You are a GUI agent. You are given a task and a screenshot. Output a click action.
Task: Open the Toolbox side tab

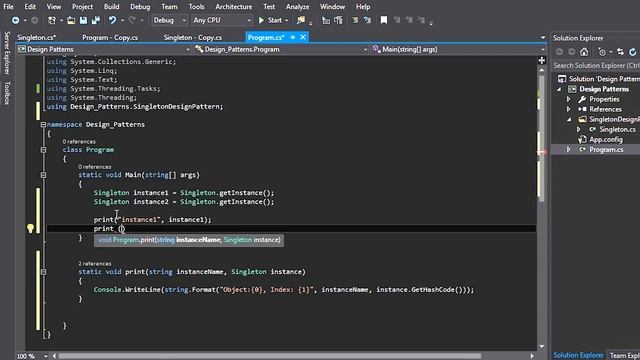[x=7, y=93]
